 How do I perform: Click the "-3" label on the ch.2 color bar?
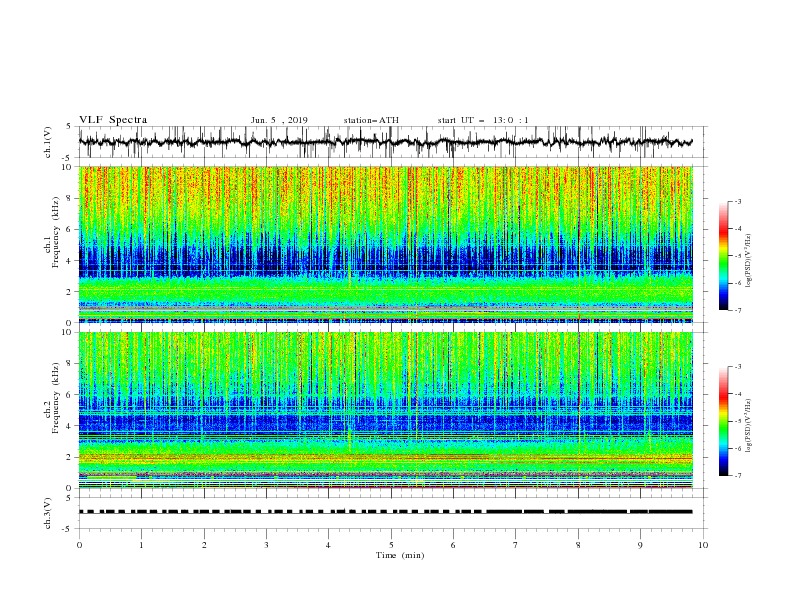738,367
